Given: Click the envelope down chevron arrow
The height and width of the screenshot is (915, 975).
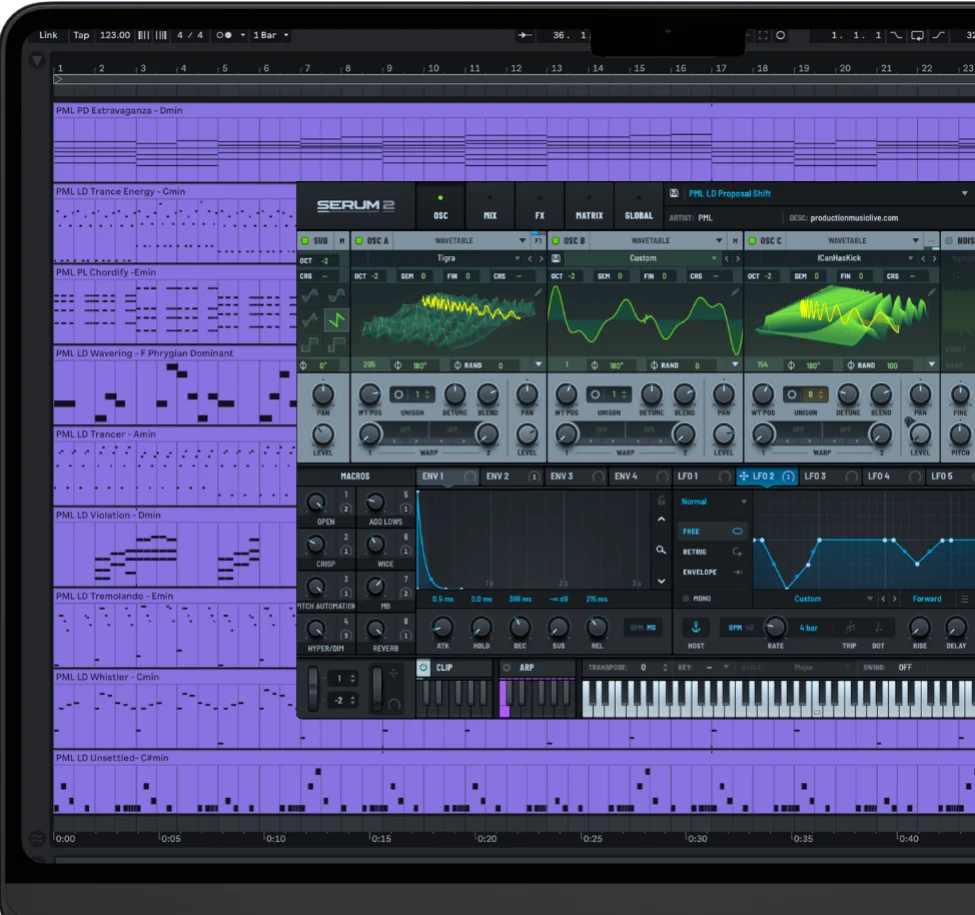Looking at the screenshot, I should (x=661, y=581).
